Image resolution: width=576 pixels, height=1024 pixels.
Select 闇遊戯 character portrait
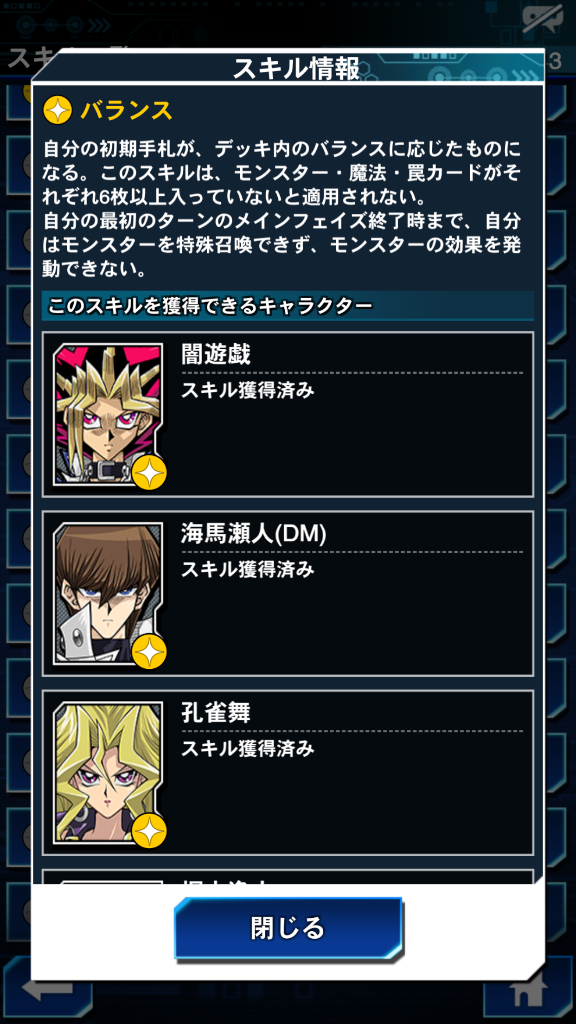coord(108,415)
